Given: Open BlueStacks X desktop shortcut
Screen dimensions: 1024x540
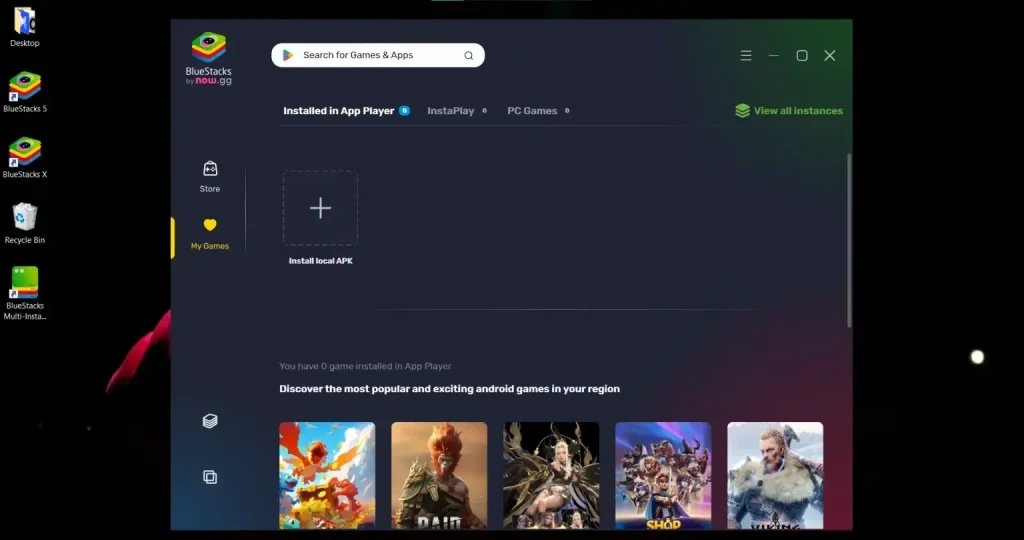Looking at the screenshot, I should click(x=25, y=152).
